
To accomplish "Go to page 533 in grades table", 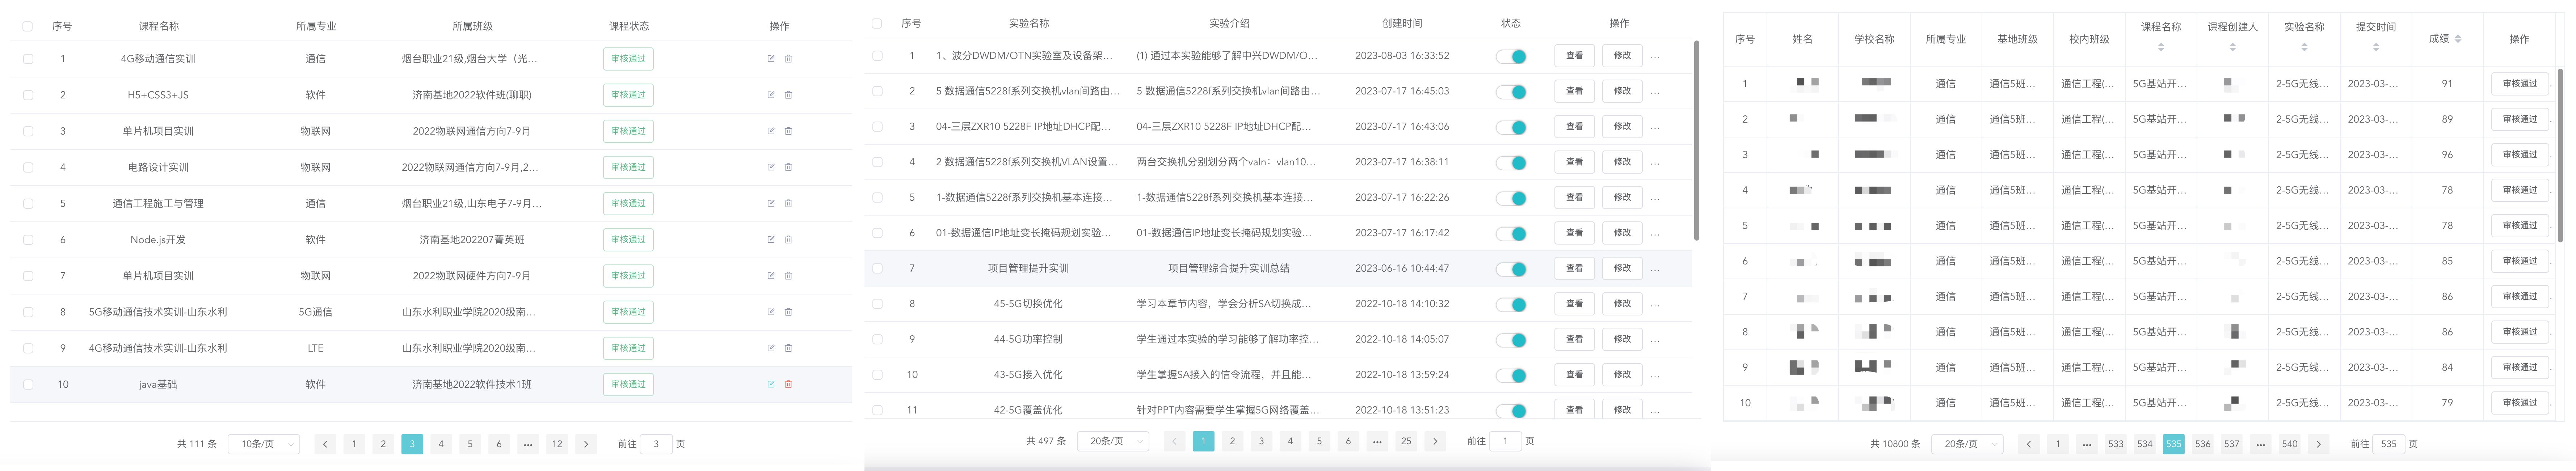I will coord(2115,444).
